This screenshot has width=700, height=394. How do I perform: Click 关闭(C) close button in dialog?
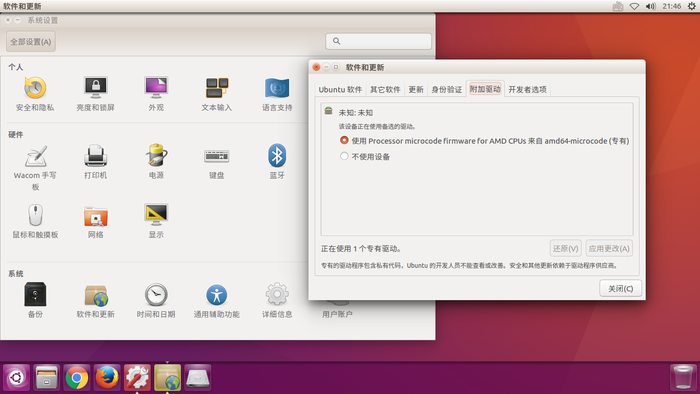coord(621,289)
